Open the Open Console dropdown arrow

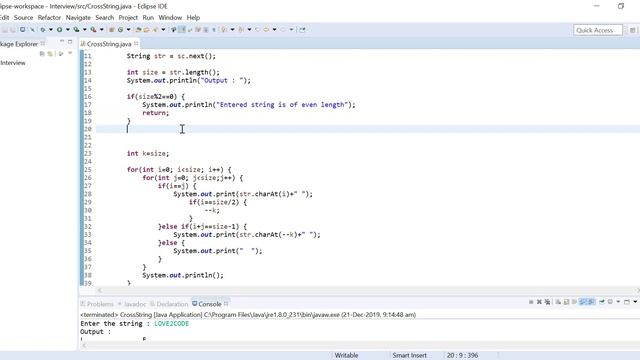[x=635, y=302]
